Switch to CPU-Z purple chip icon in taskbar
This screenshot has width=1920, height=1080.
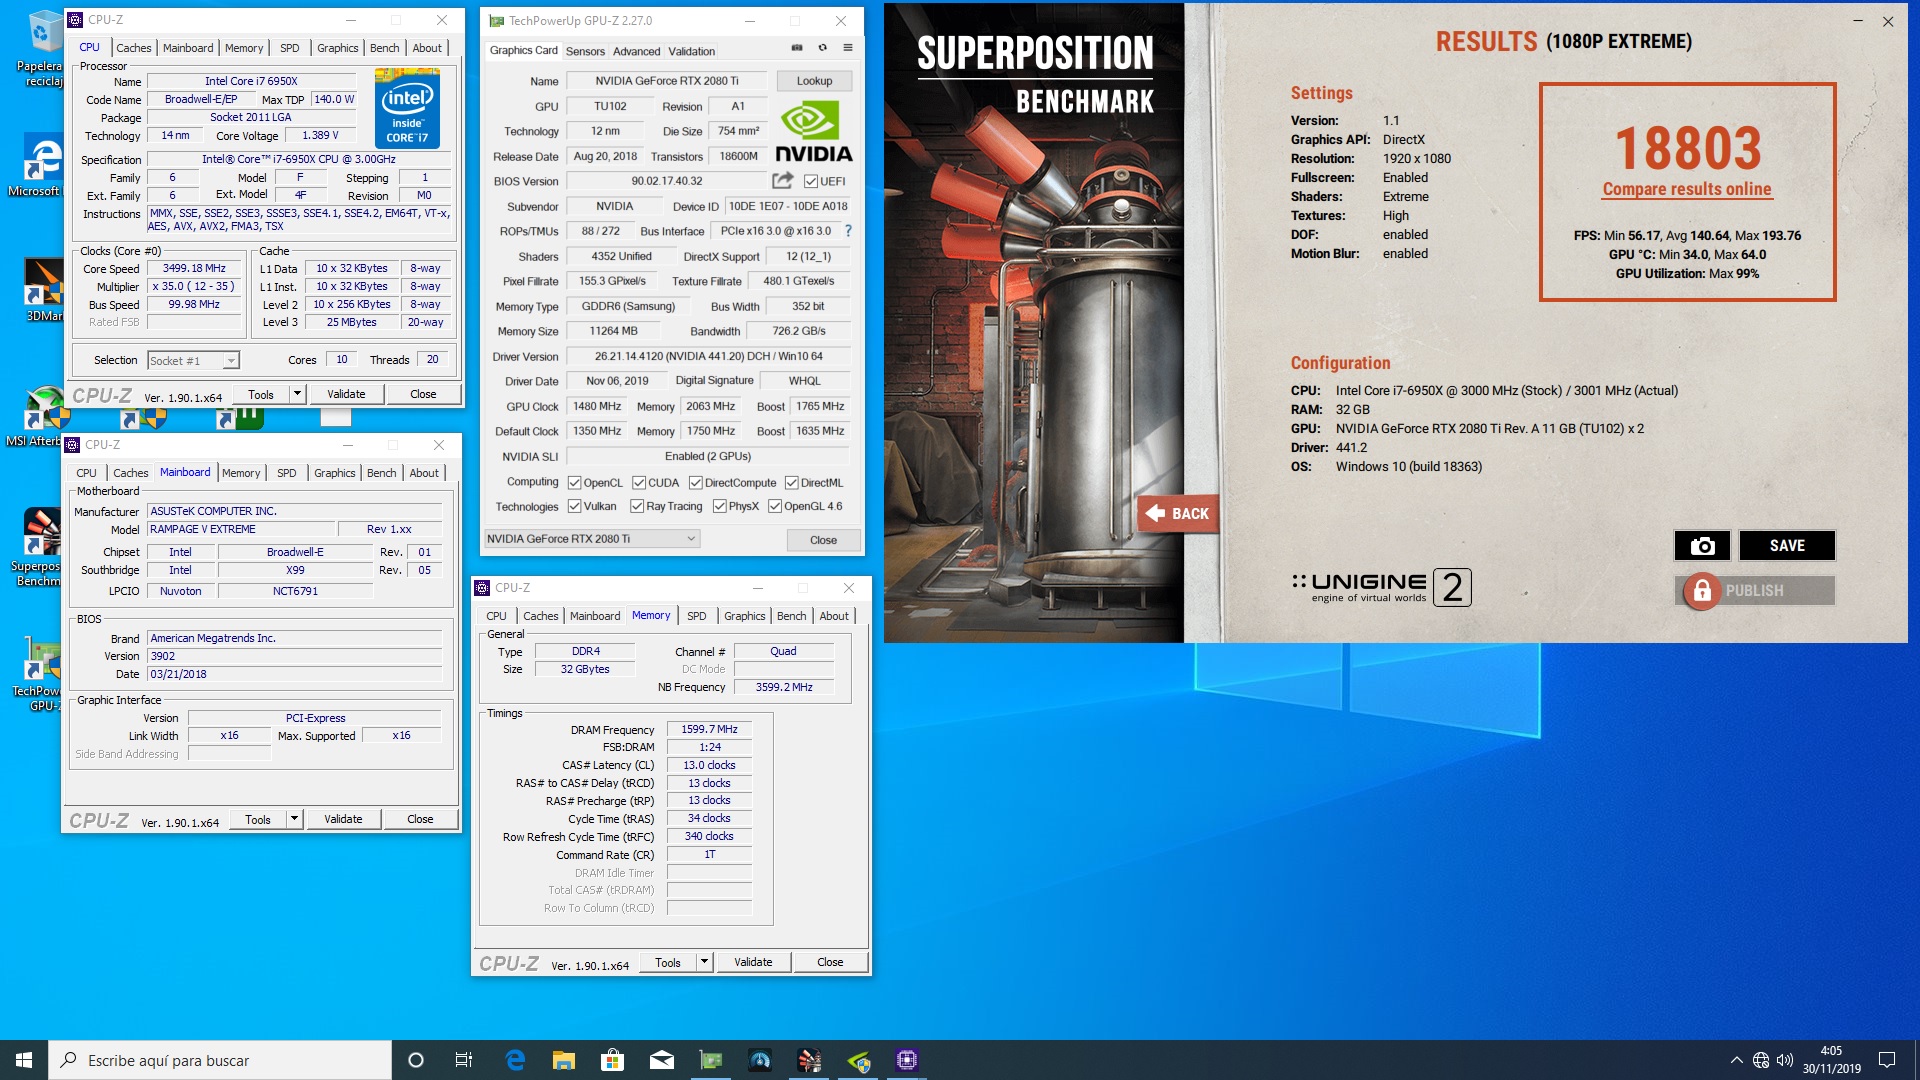pyautogui.click(x=907, y=1060)
